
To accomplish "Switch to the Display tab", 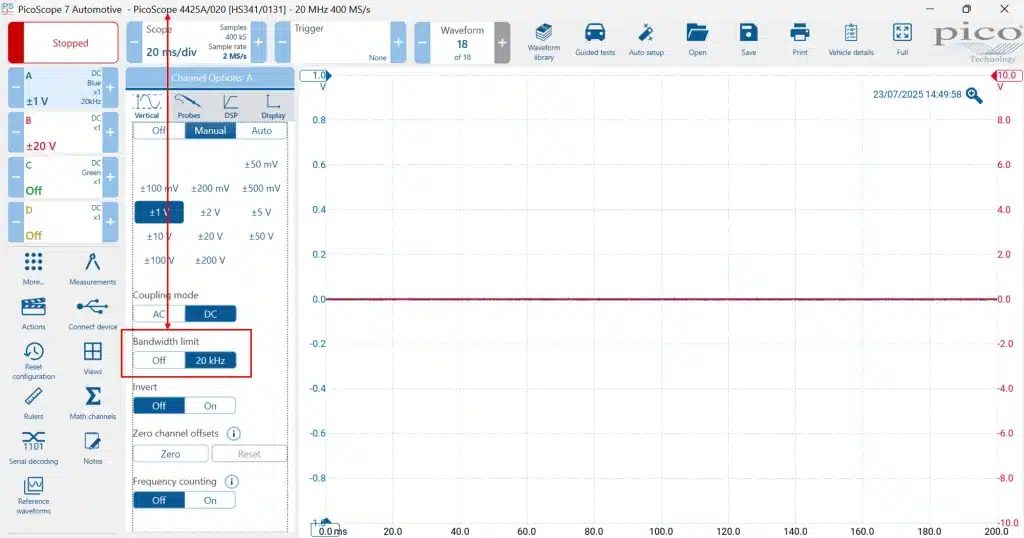I will click(x=273, y=106).
